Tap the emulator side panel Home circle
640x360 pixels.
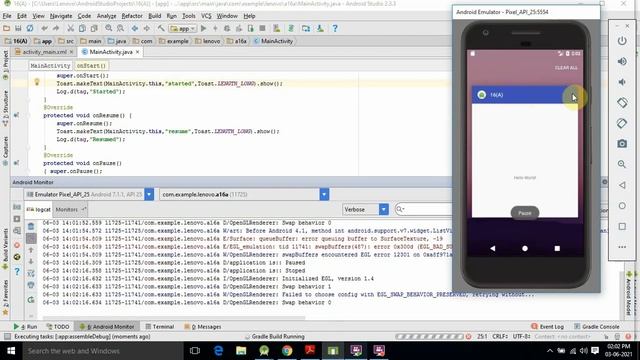point(622,206)
